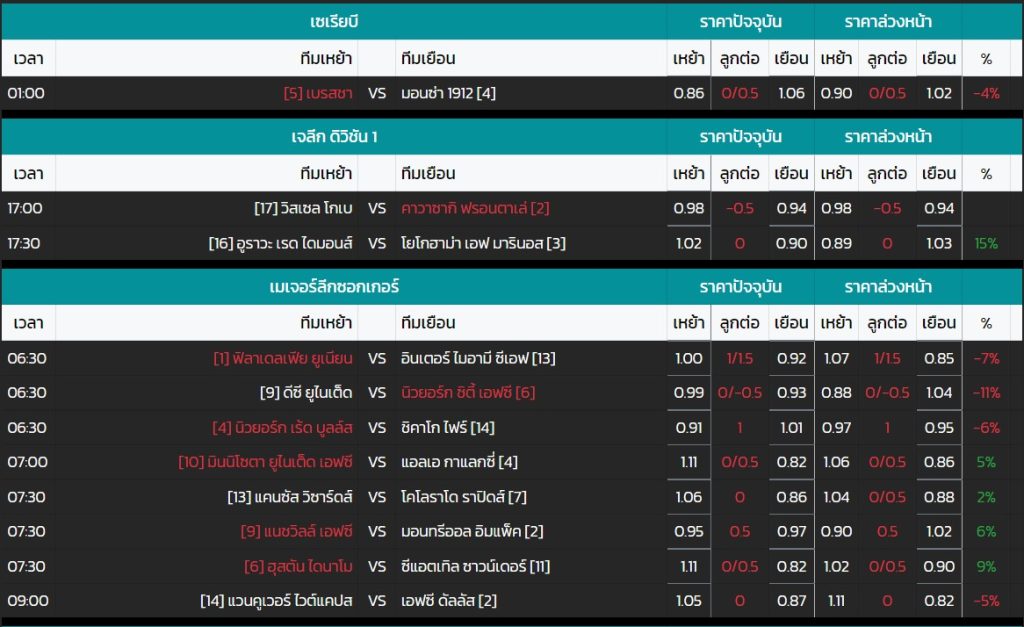This screenshot has width=1024, height=627.
Task: Select away team มอนทรีออล อิมแพ็ค [2]
Action: pyautogui.click(x=472, y=531)
